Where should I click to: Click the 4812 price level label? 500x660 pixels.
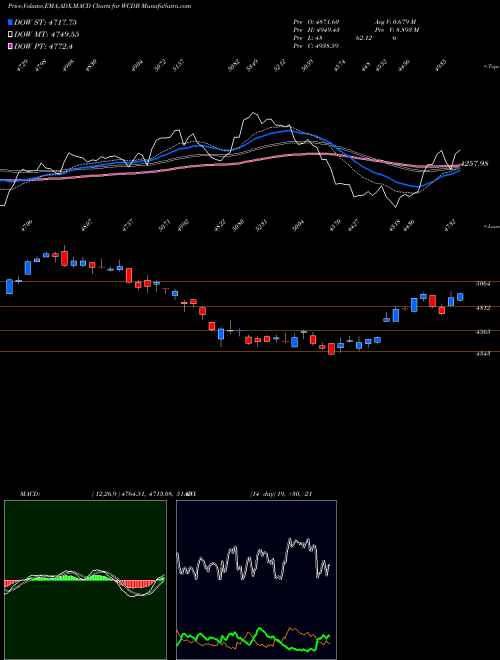coord(483,308)
